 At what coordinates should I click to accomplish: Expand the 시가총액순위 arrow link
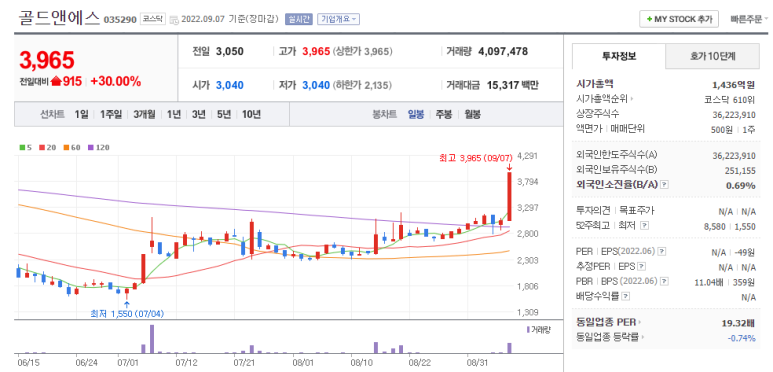632,99
